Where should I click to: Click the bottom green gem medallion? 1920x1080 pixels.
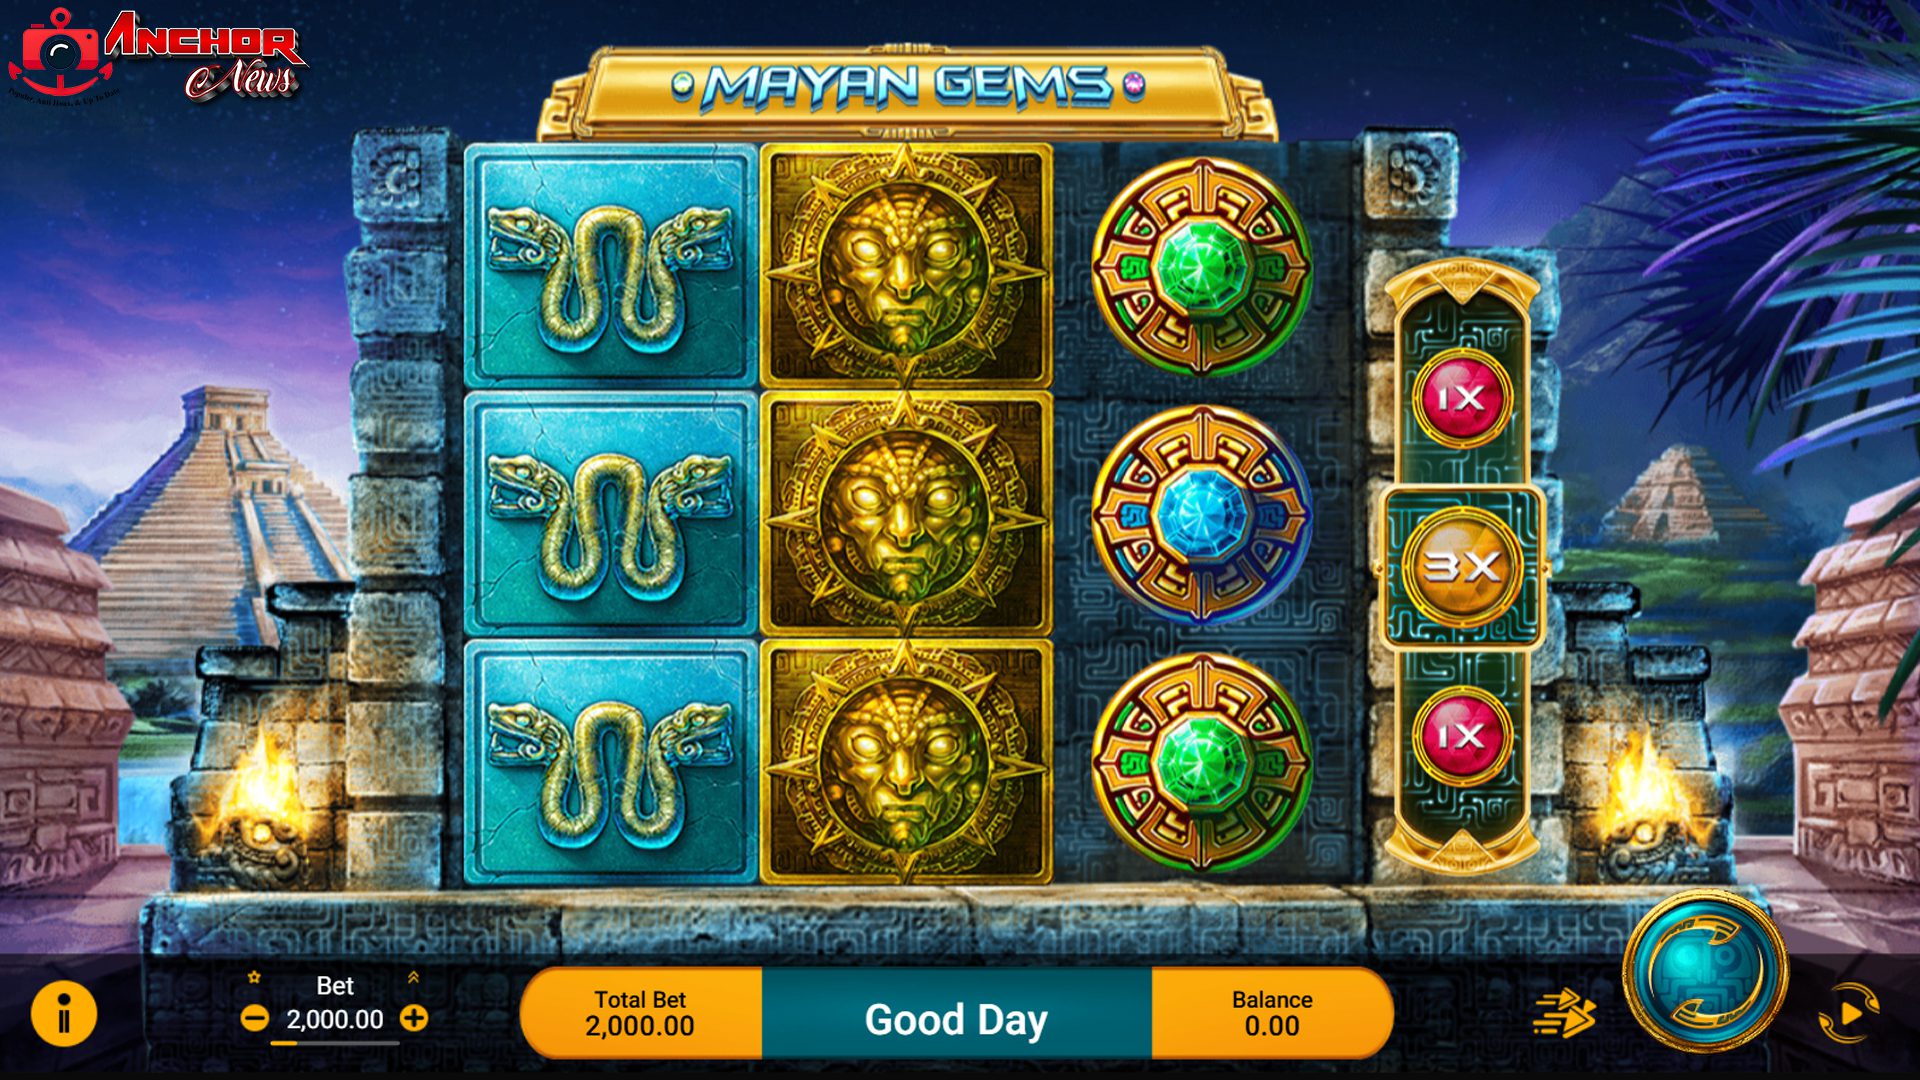pos(1201,764)
